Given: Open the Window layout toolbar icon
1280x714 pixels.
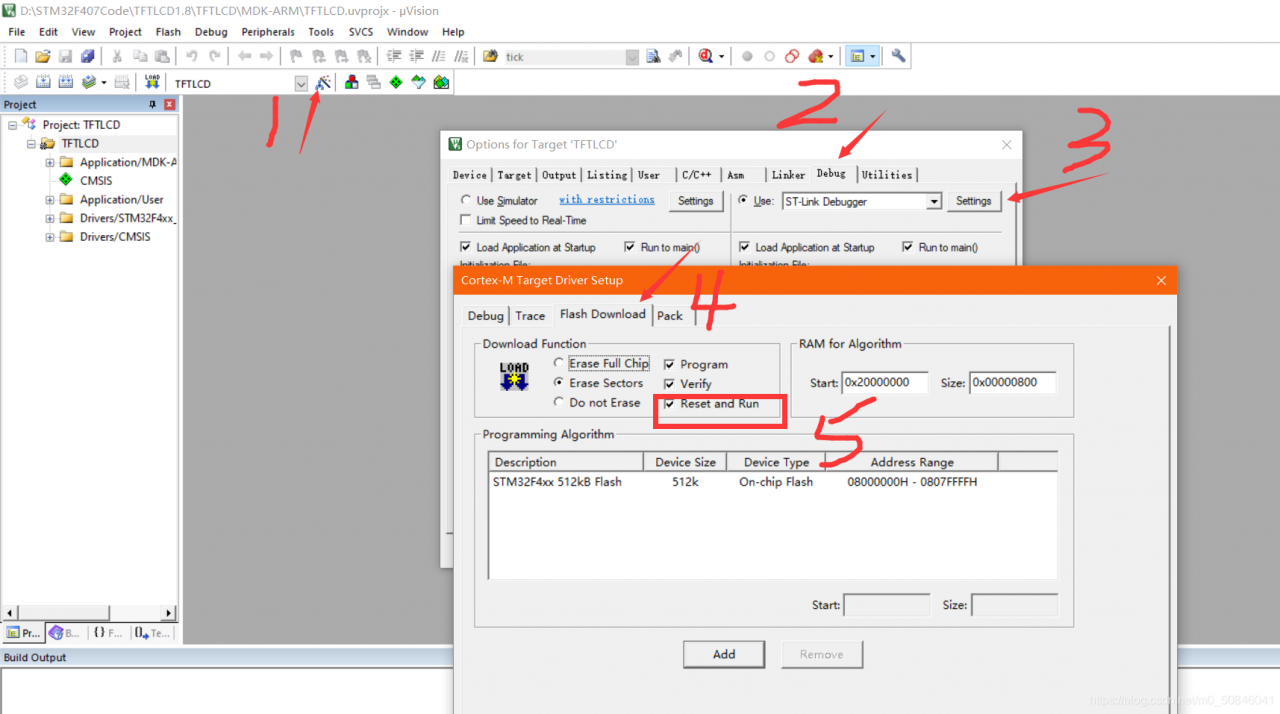Looking at the screenshot, I should point(857,56).
